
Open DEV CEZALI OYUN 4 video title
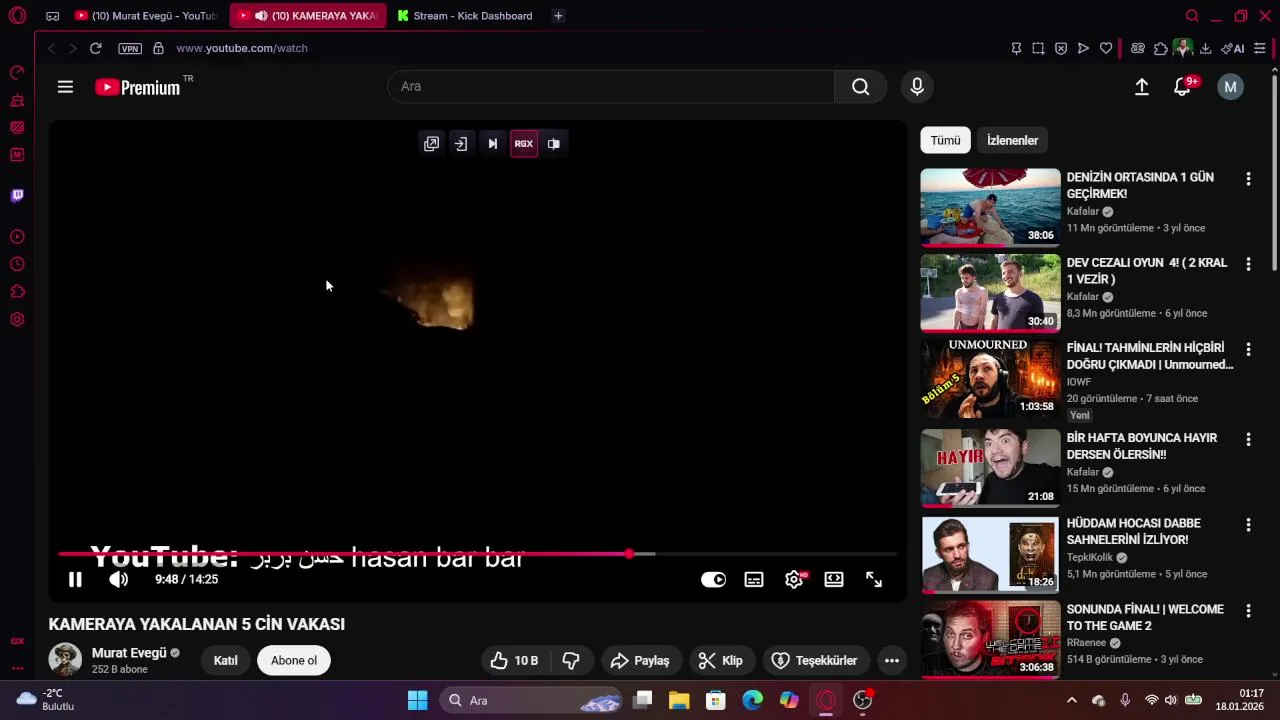[1147, 271]
